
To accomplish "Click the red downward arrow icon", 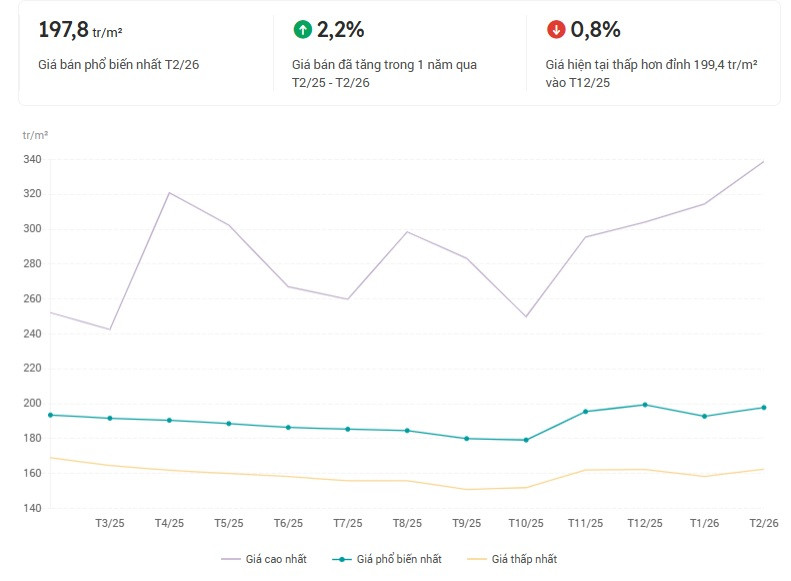I will (556, 29).
